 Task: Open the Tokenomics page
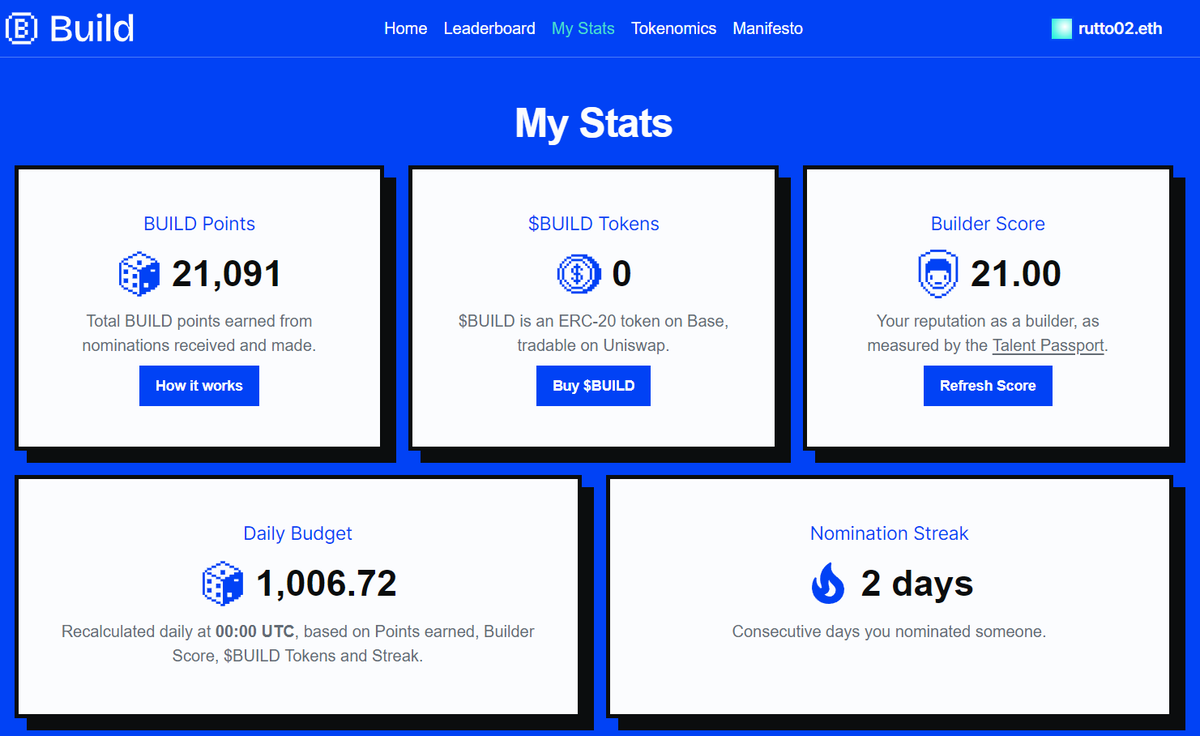pos(674,28)
